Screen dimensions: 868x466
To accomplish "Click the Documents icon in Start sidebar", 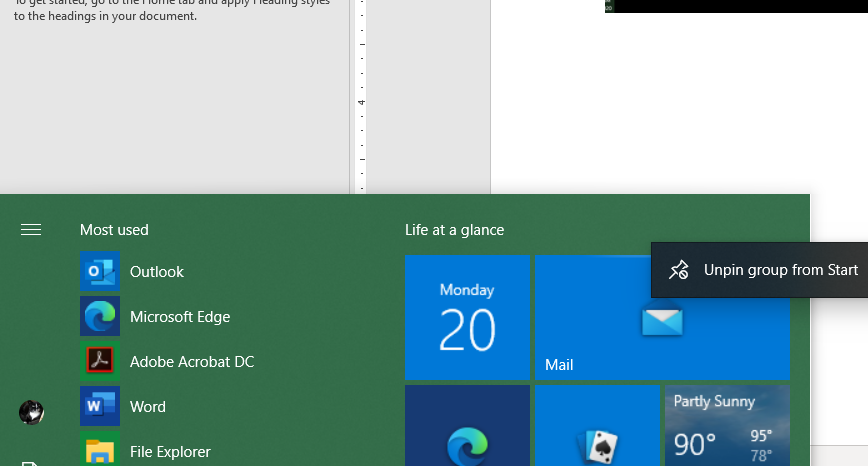I will [31, 464].
